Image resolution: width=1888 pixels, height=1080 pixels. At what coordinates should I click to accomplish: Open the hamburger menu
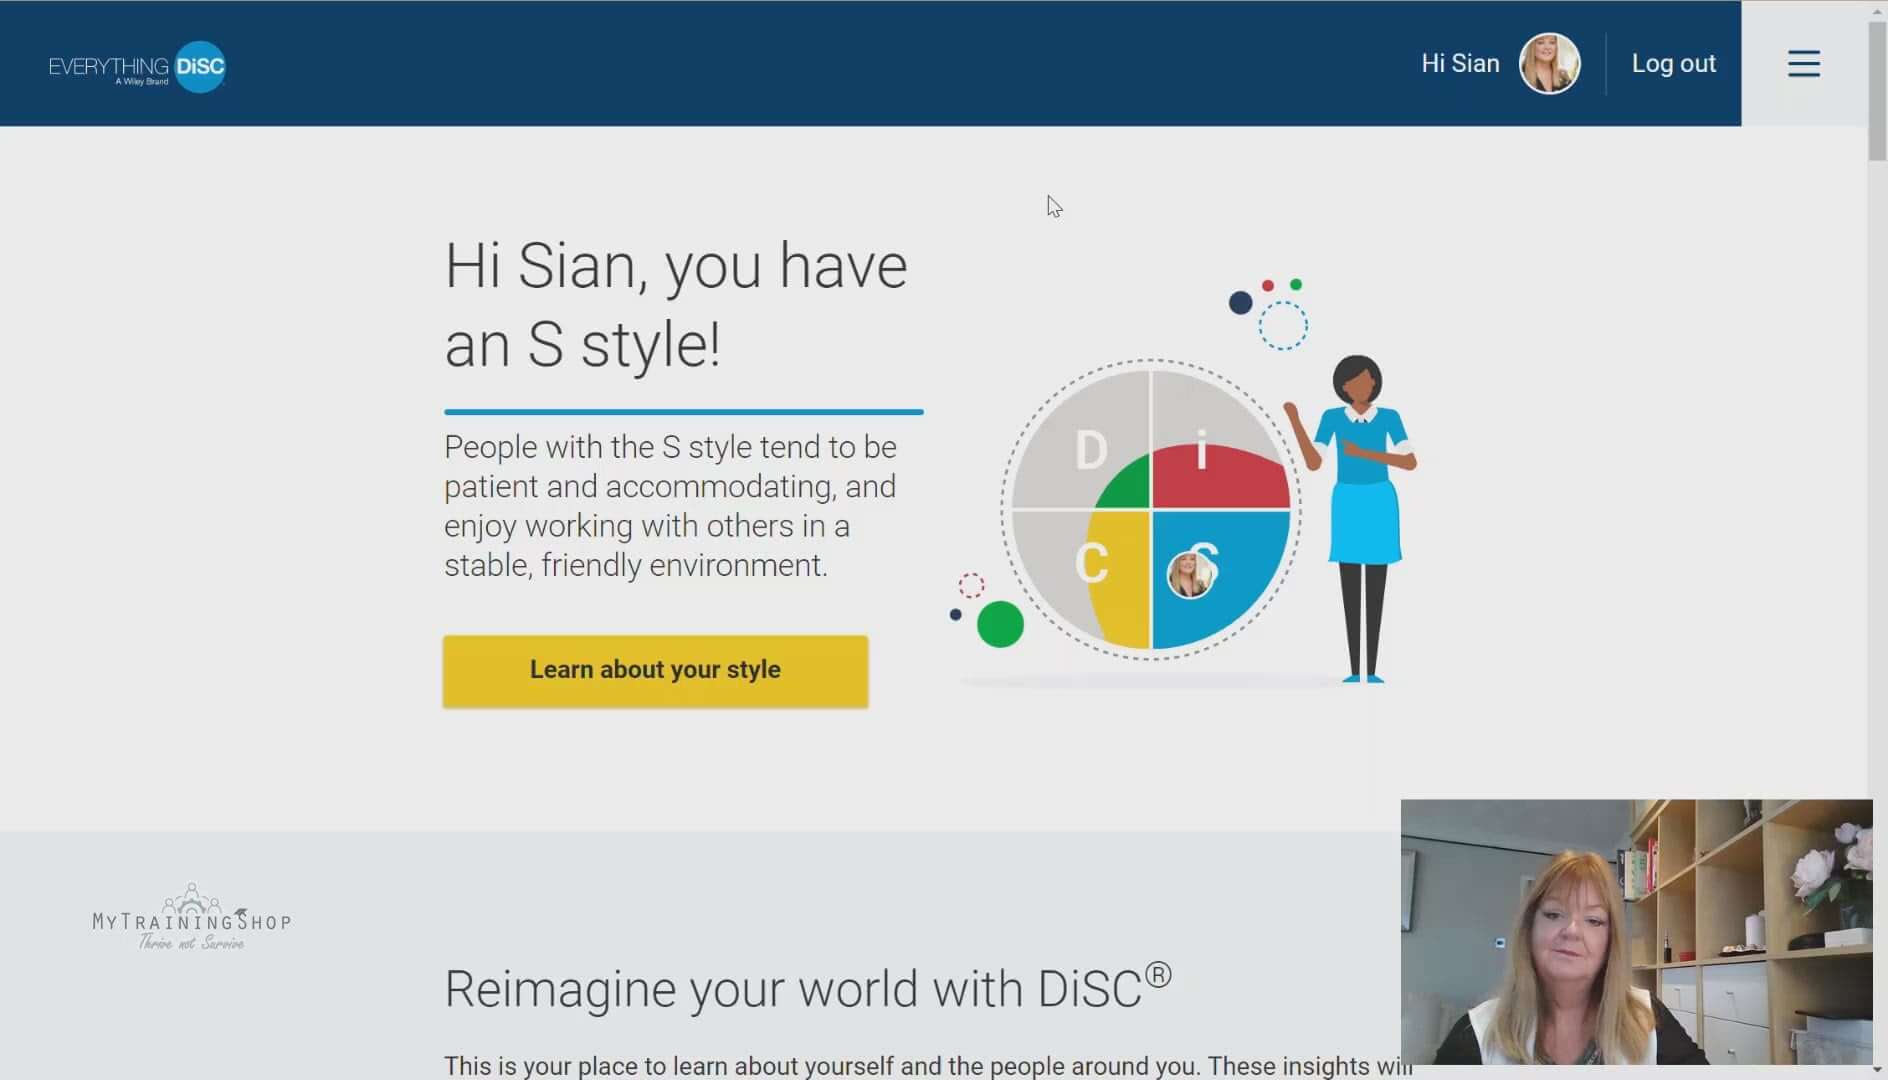(x=1803, y=63)
